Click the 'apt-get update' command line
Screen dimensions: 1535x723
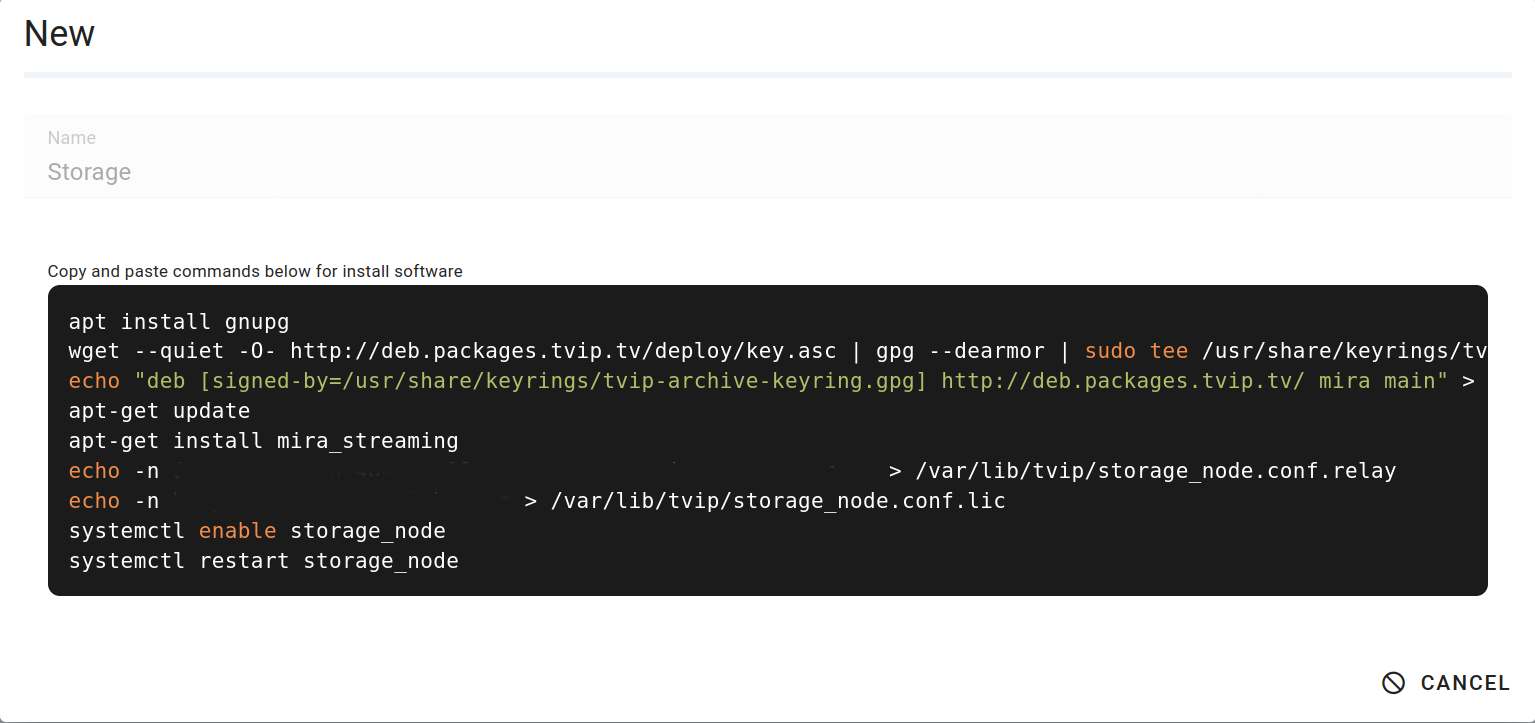159,411
